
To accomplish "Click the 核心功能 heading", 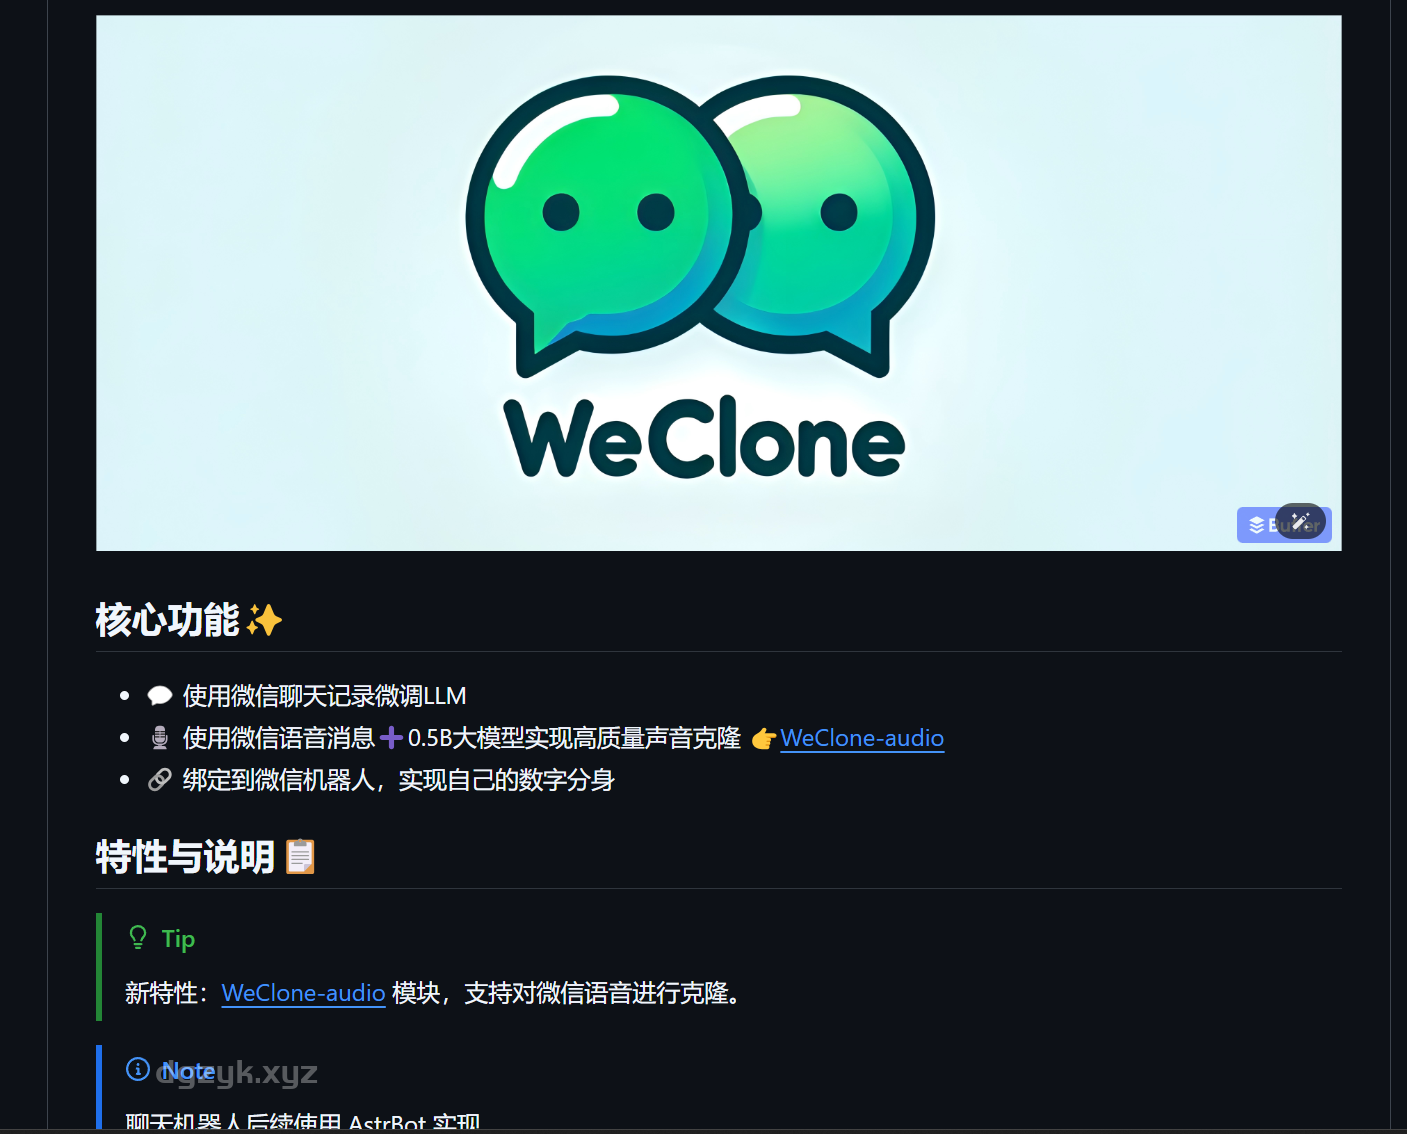I will [168, 620].
